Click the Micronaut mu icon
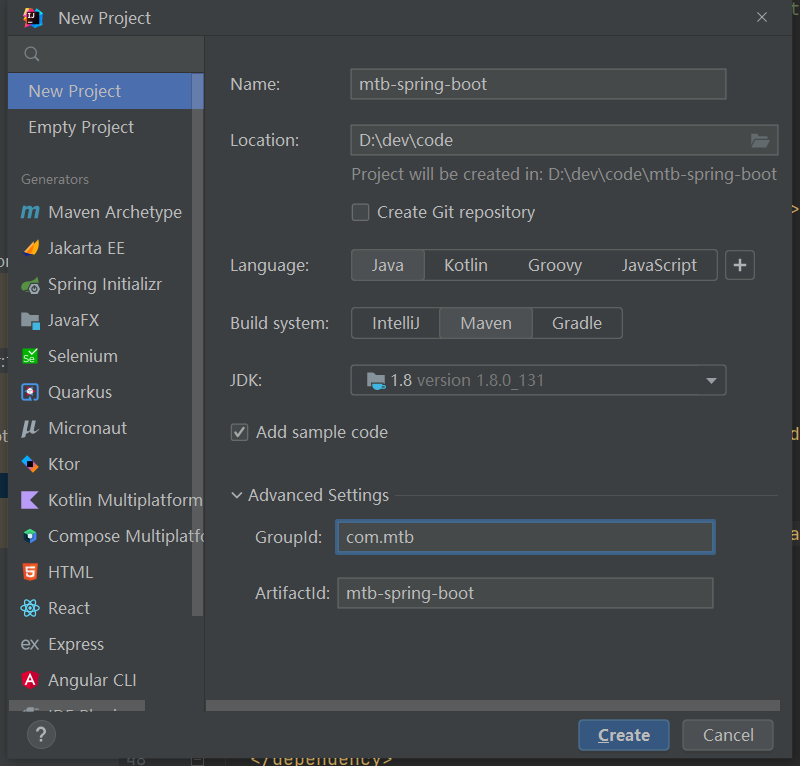 click(x=30, y=428)
